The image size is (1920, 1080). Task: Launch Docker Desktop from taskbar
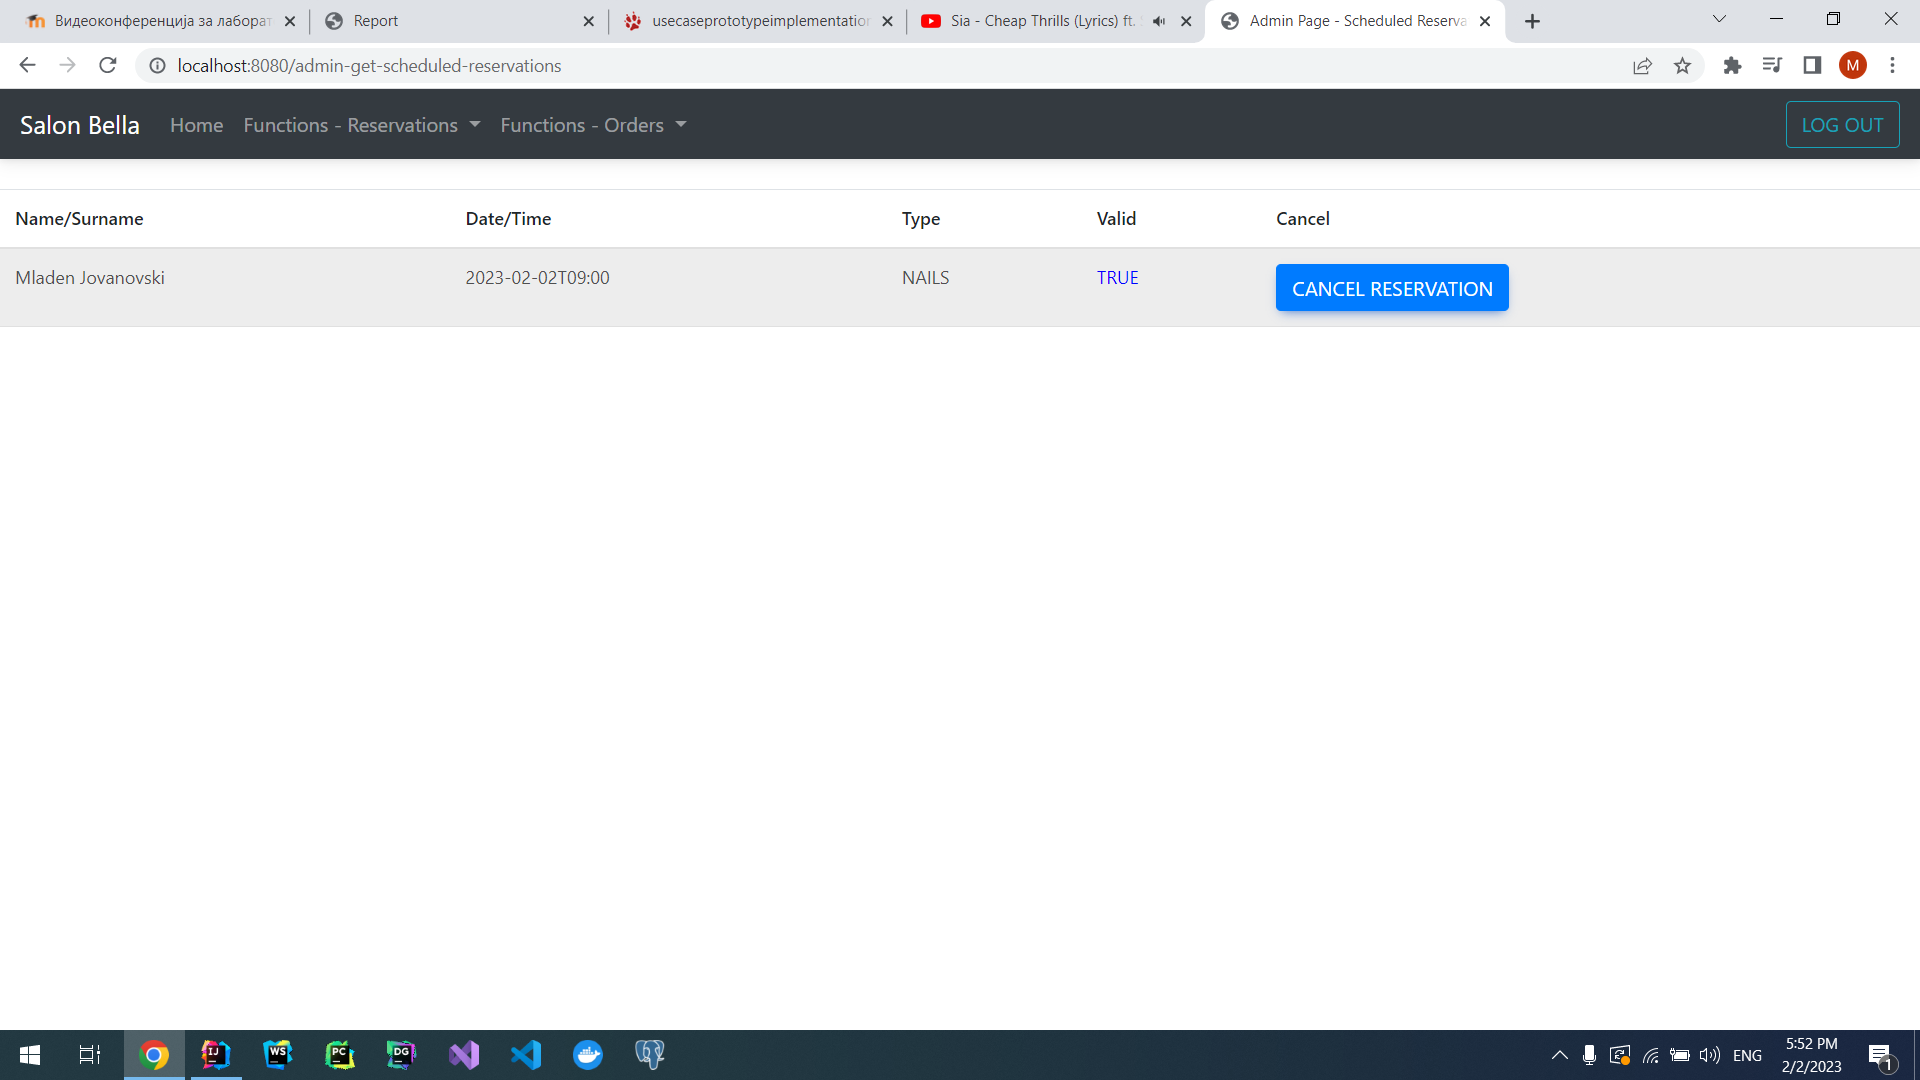pos(588,1055)
